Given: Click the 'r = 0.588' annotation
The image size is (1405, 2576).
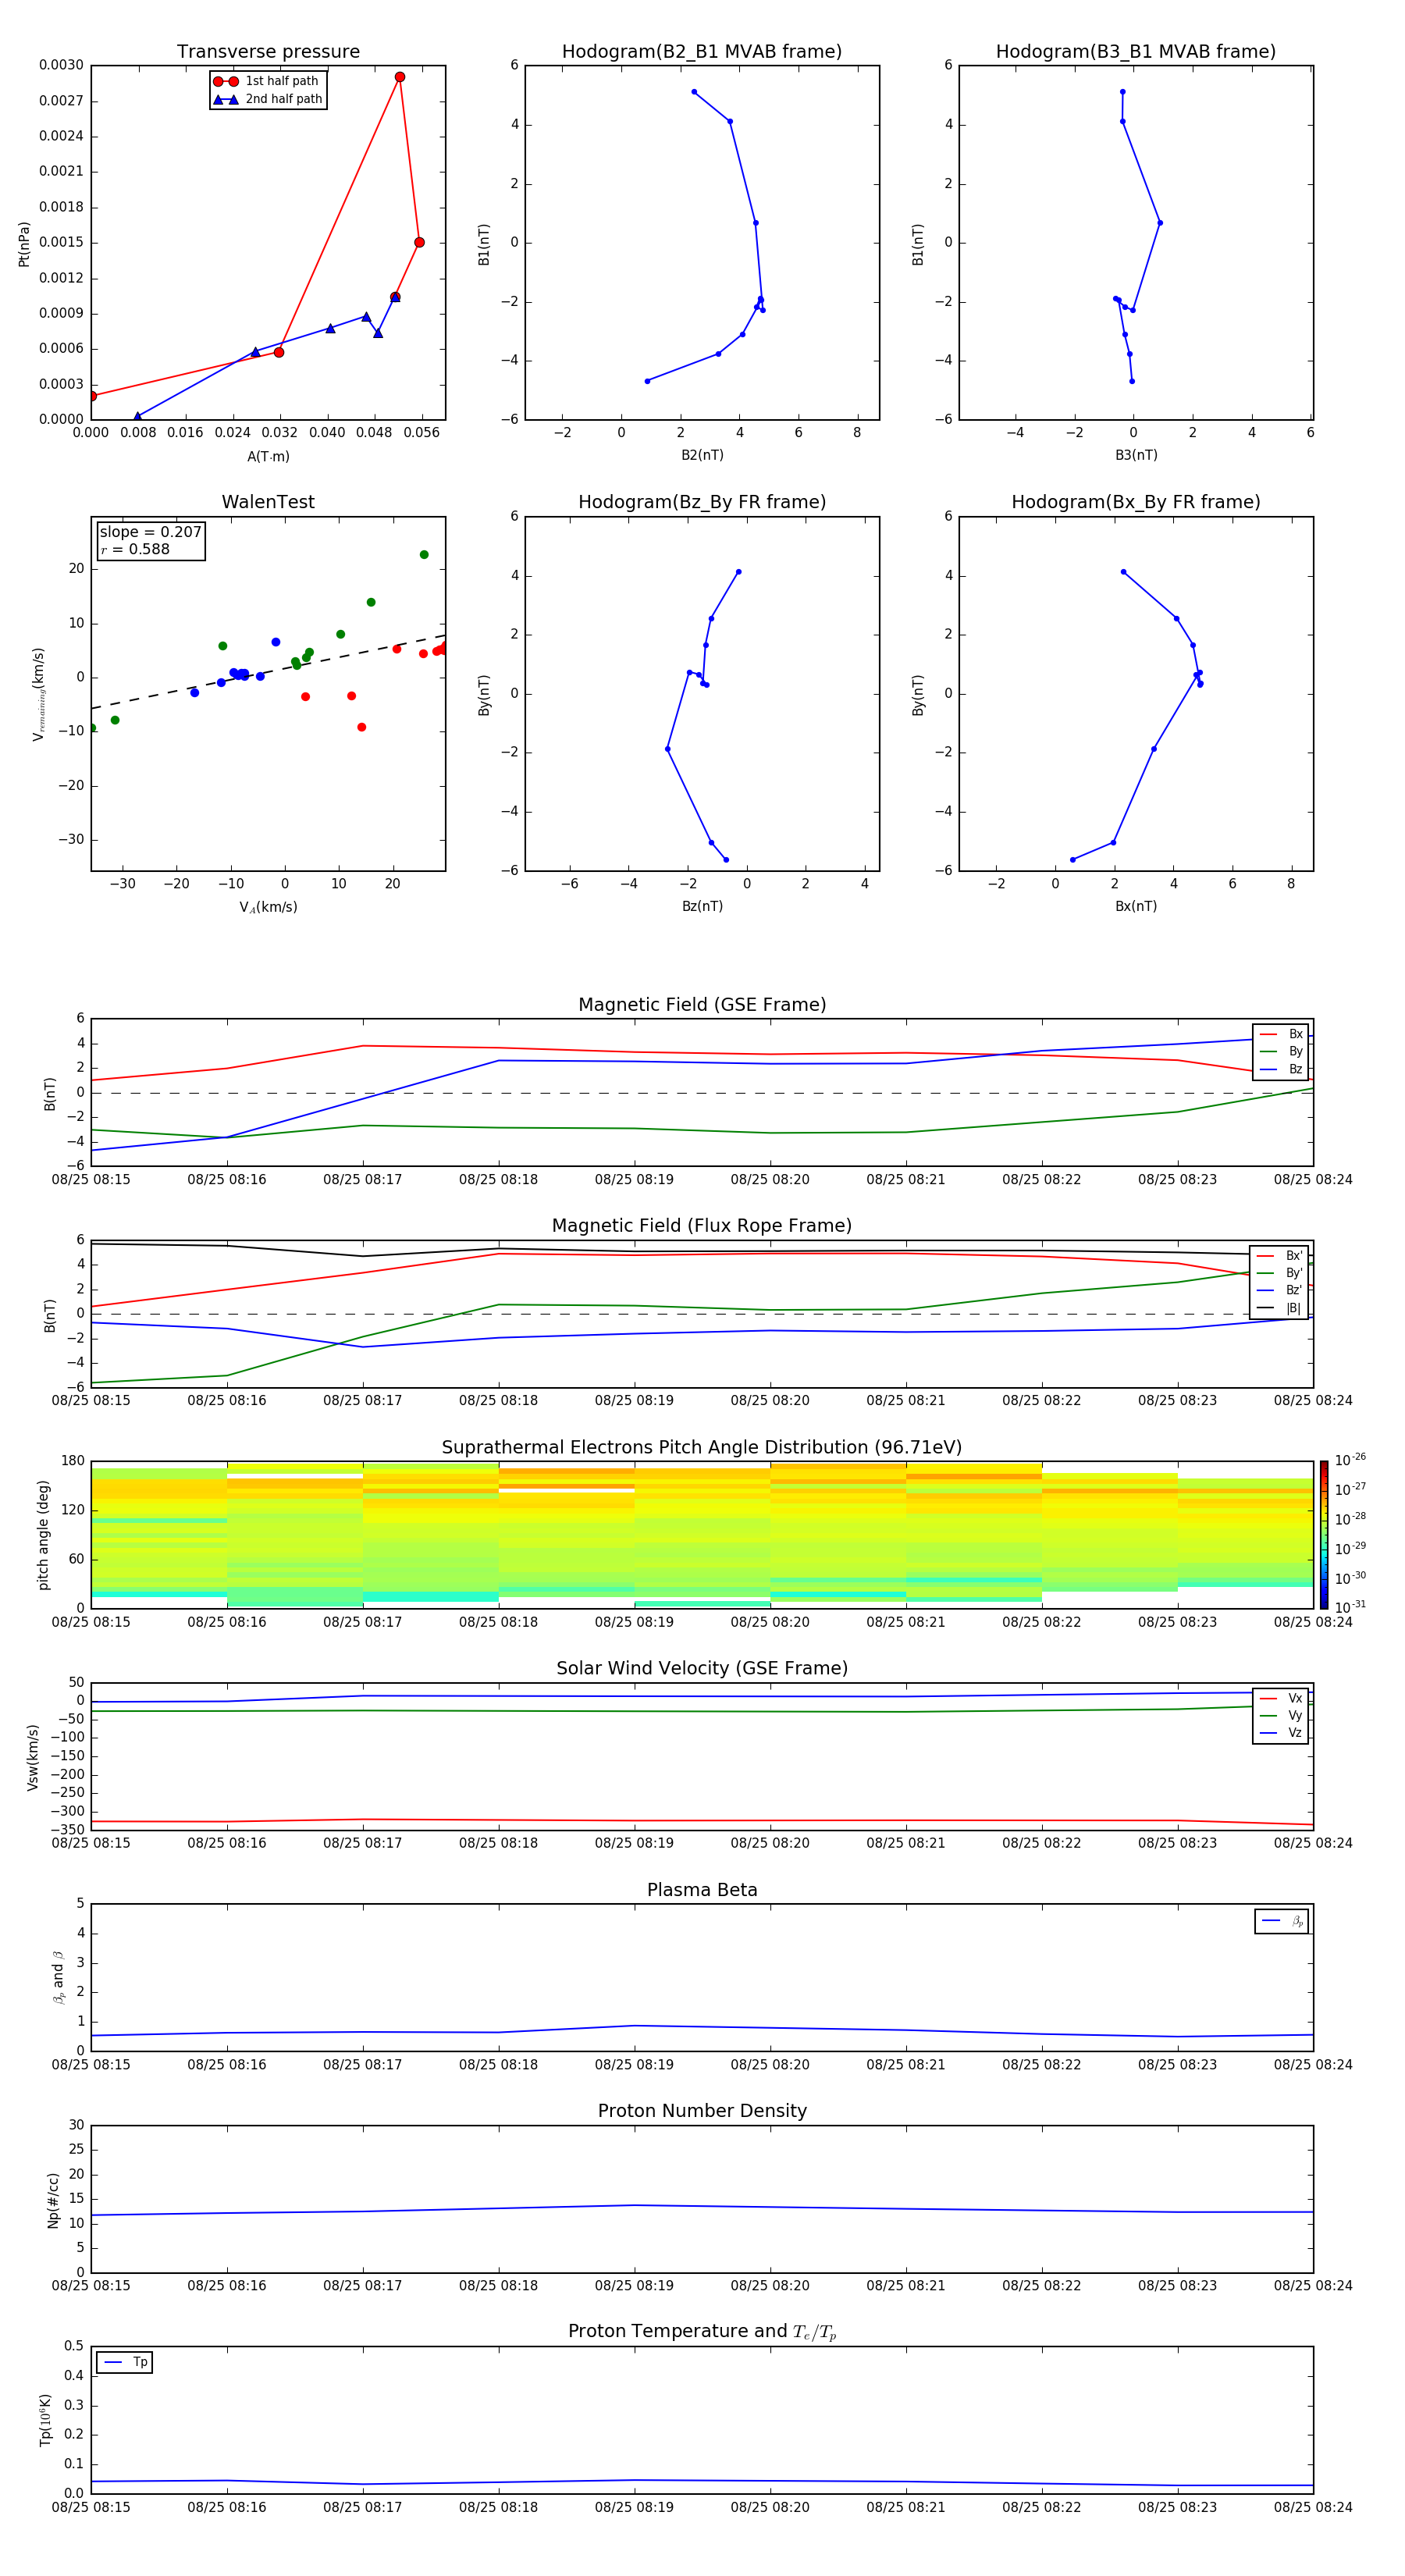Looking at the screenshot, I should click(x=135, y=549).
